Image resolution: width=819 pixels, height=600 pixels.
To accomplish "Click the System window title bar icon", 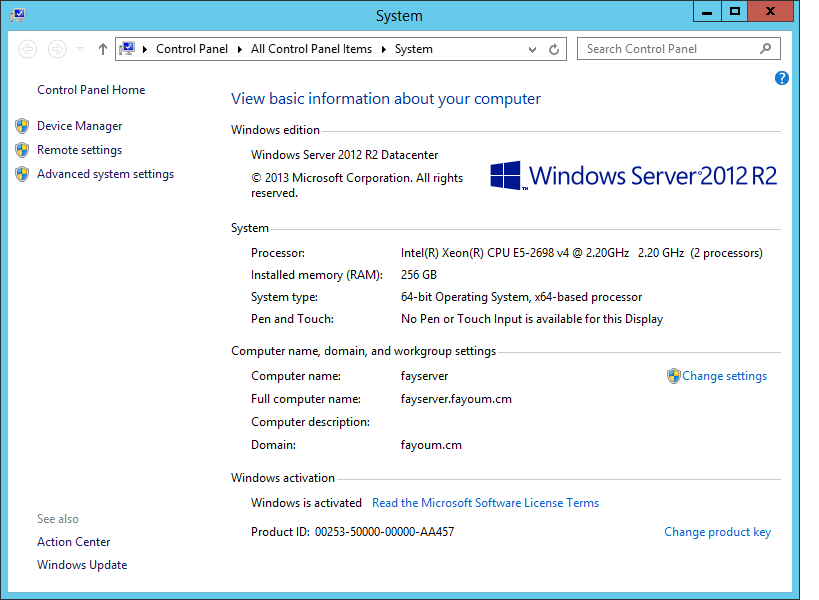I will pyautogui.click(x=18, y=14).
